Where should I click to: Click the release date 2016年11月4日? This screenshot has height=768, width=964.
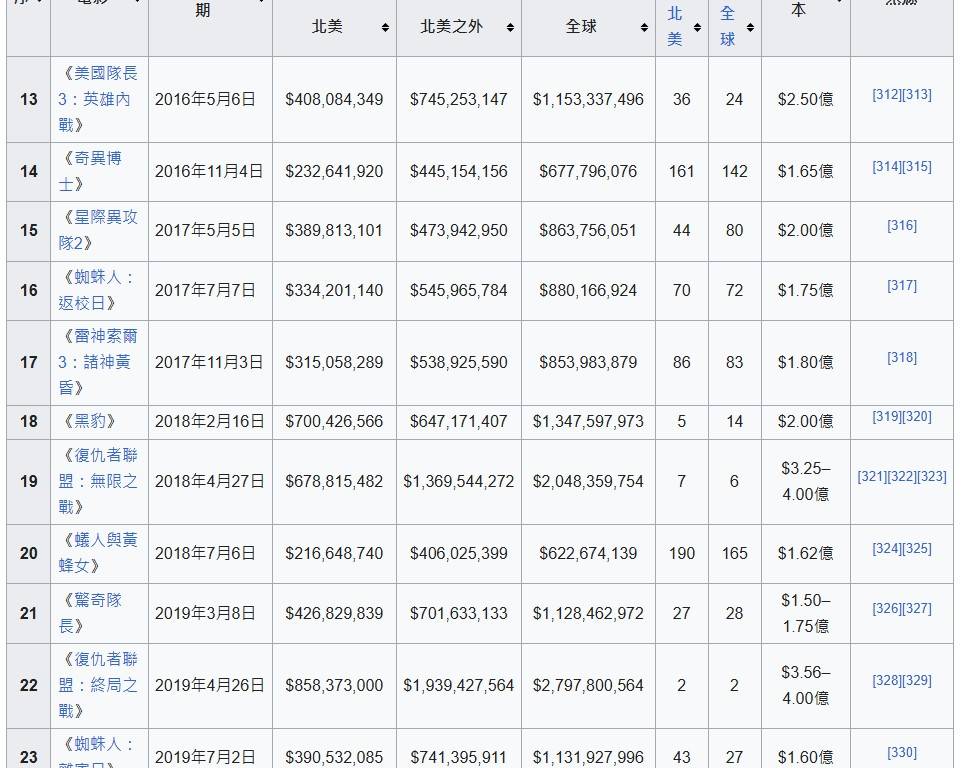(209, 171)
